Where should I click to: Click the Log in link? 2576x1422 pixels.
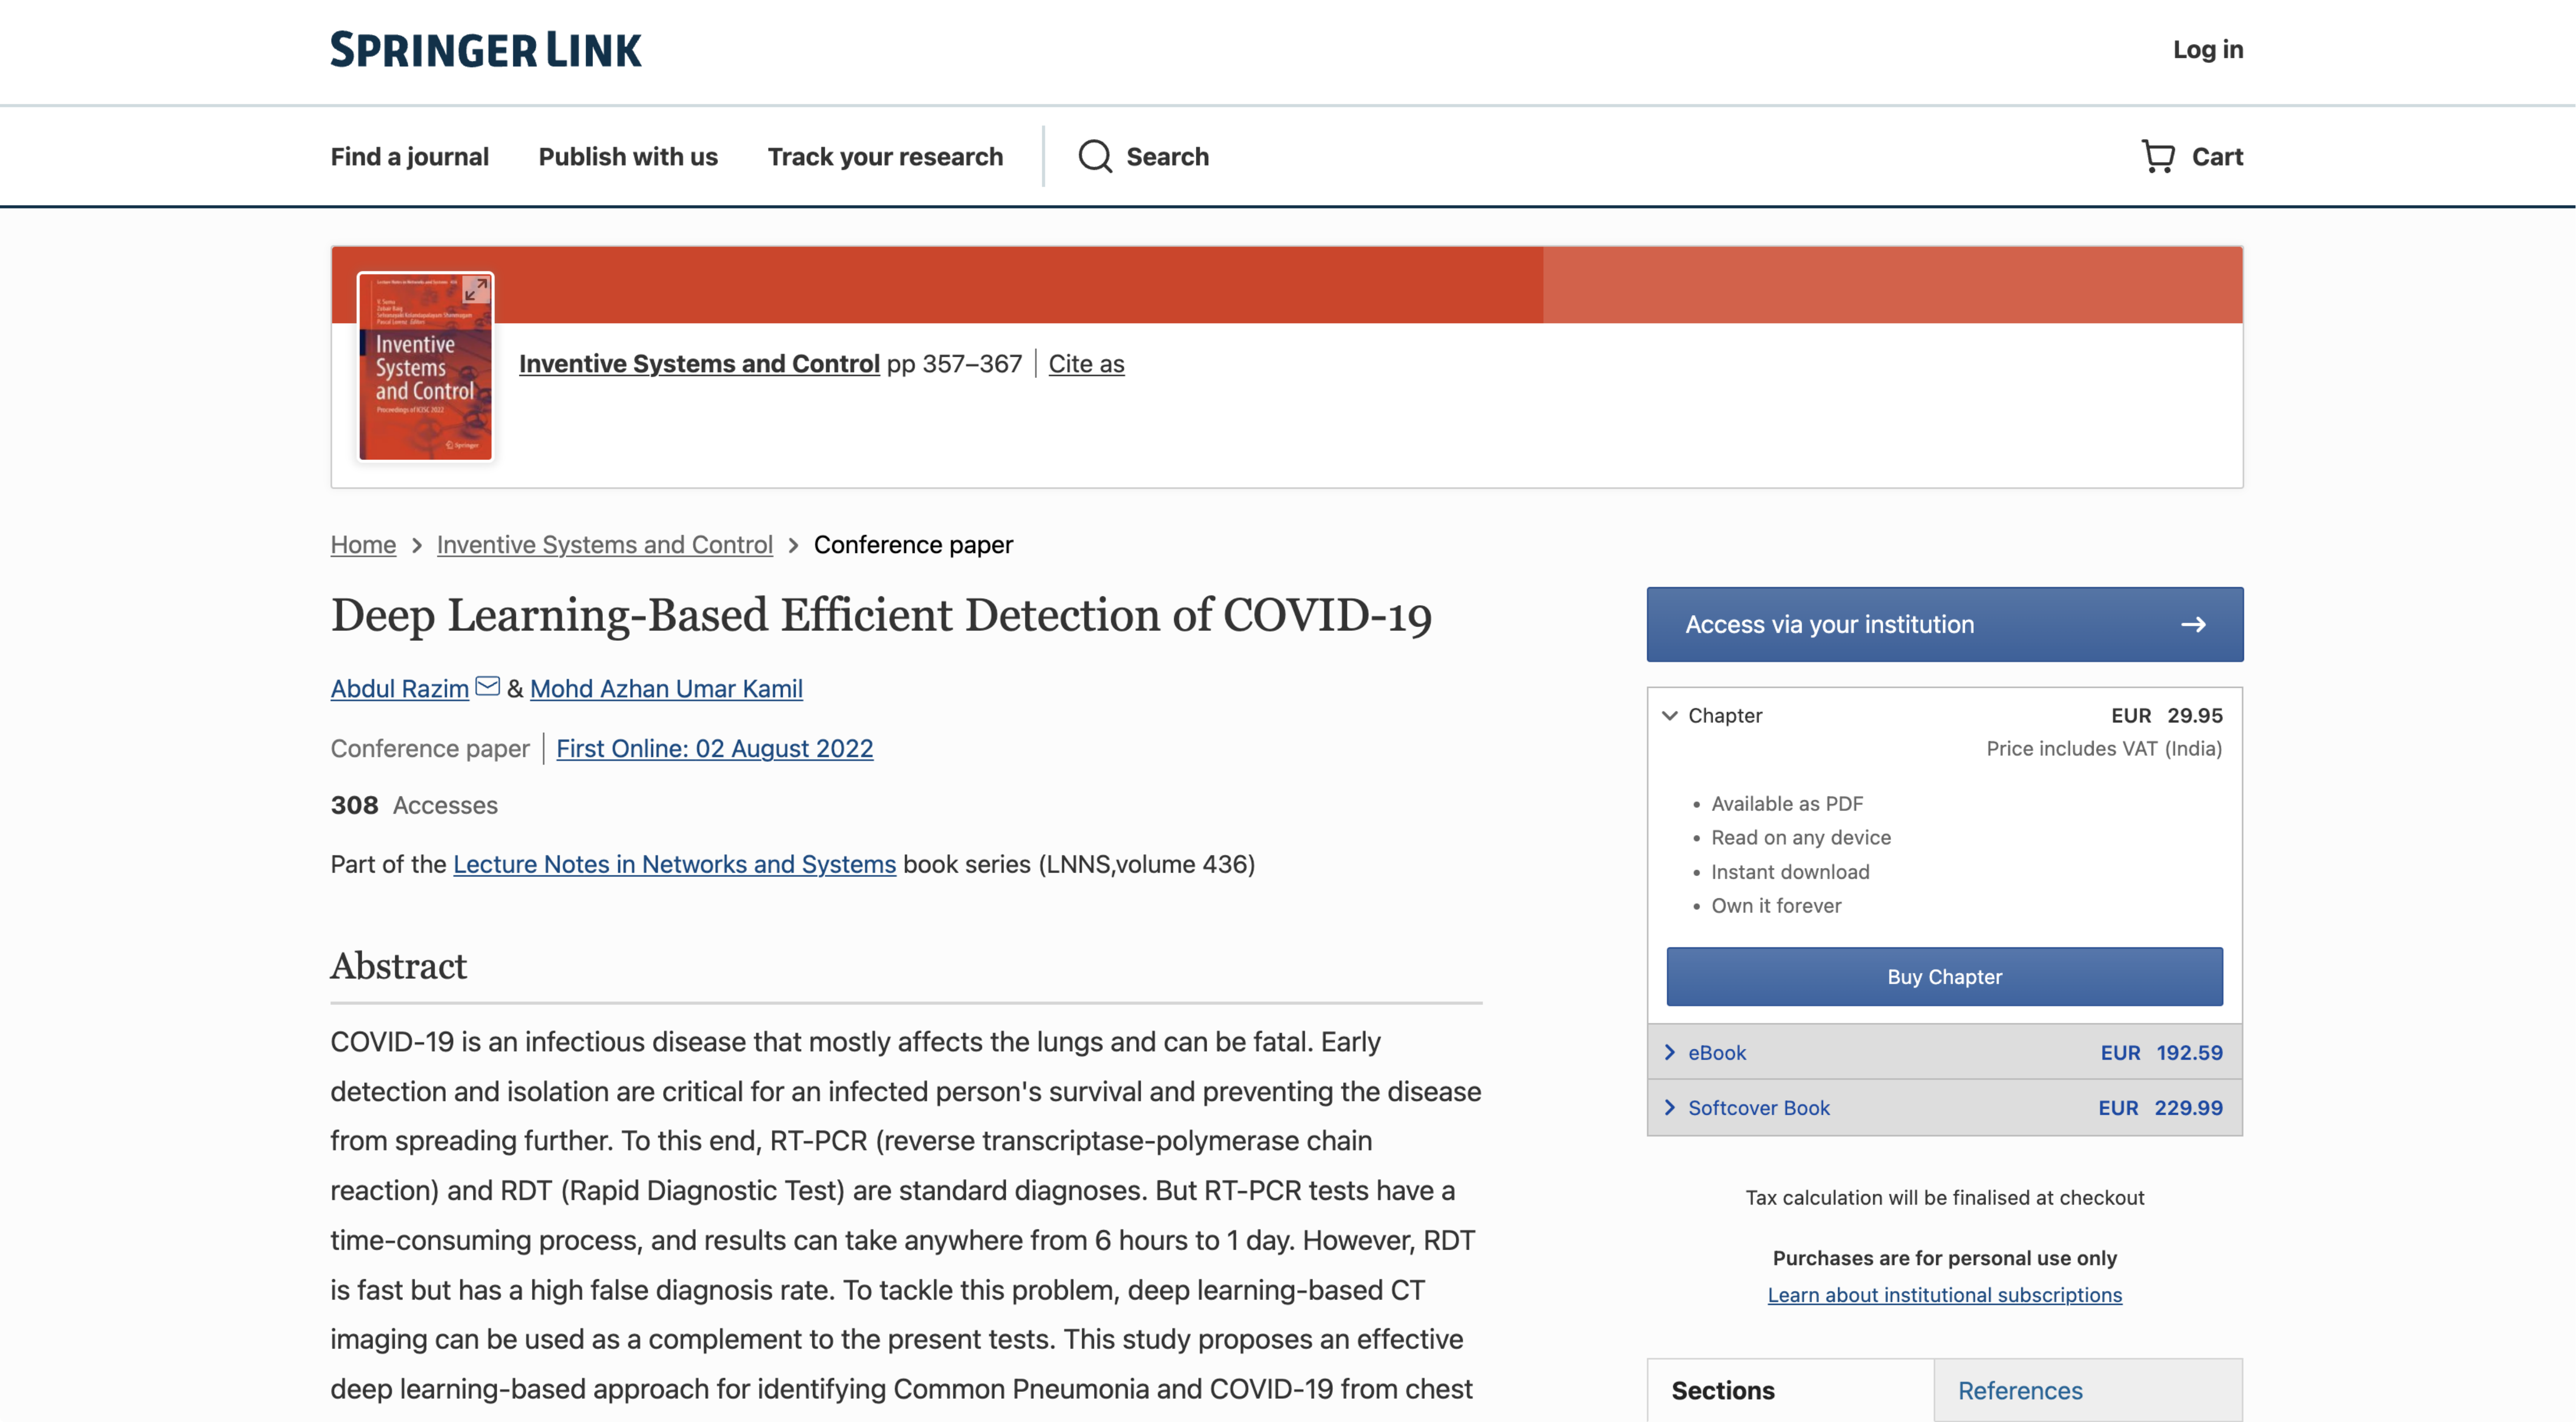2207,50
